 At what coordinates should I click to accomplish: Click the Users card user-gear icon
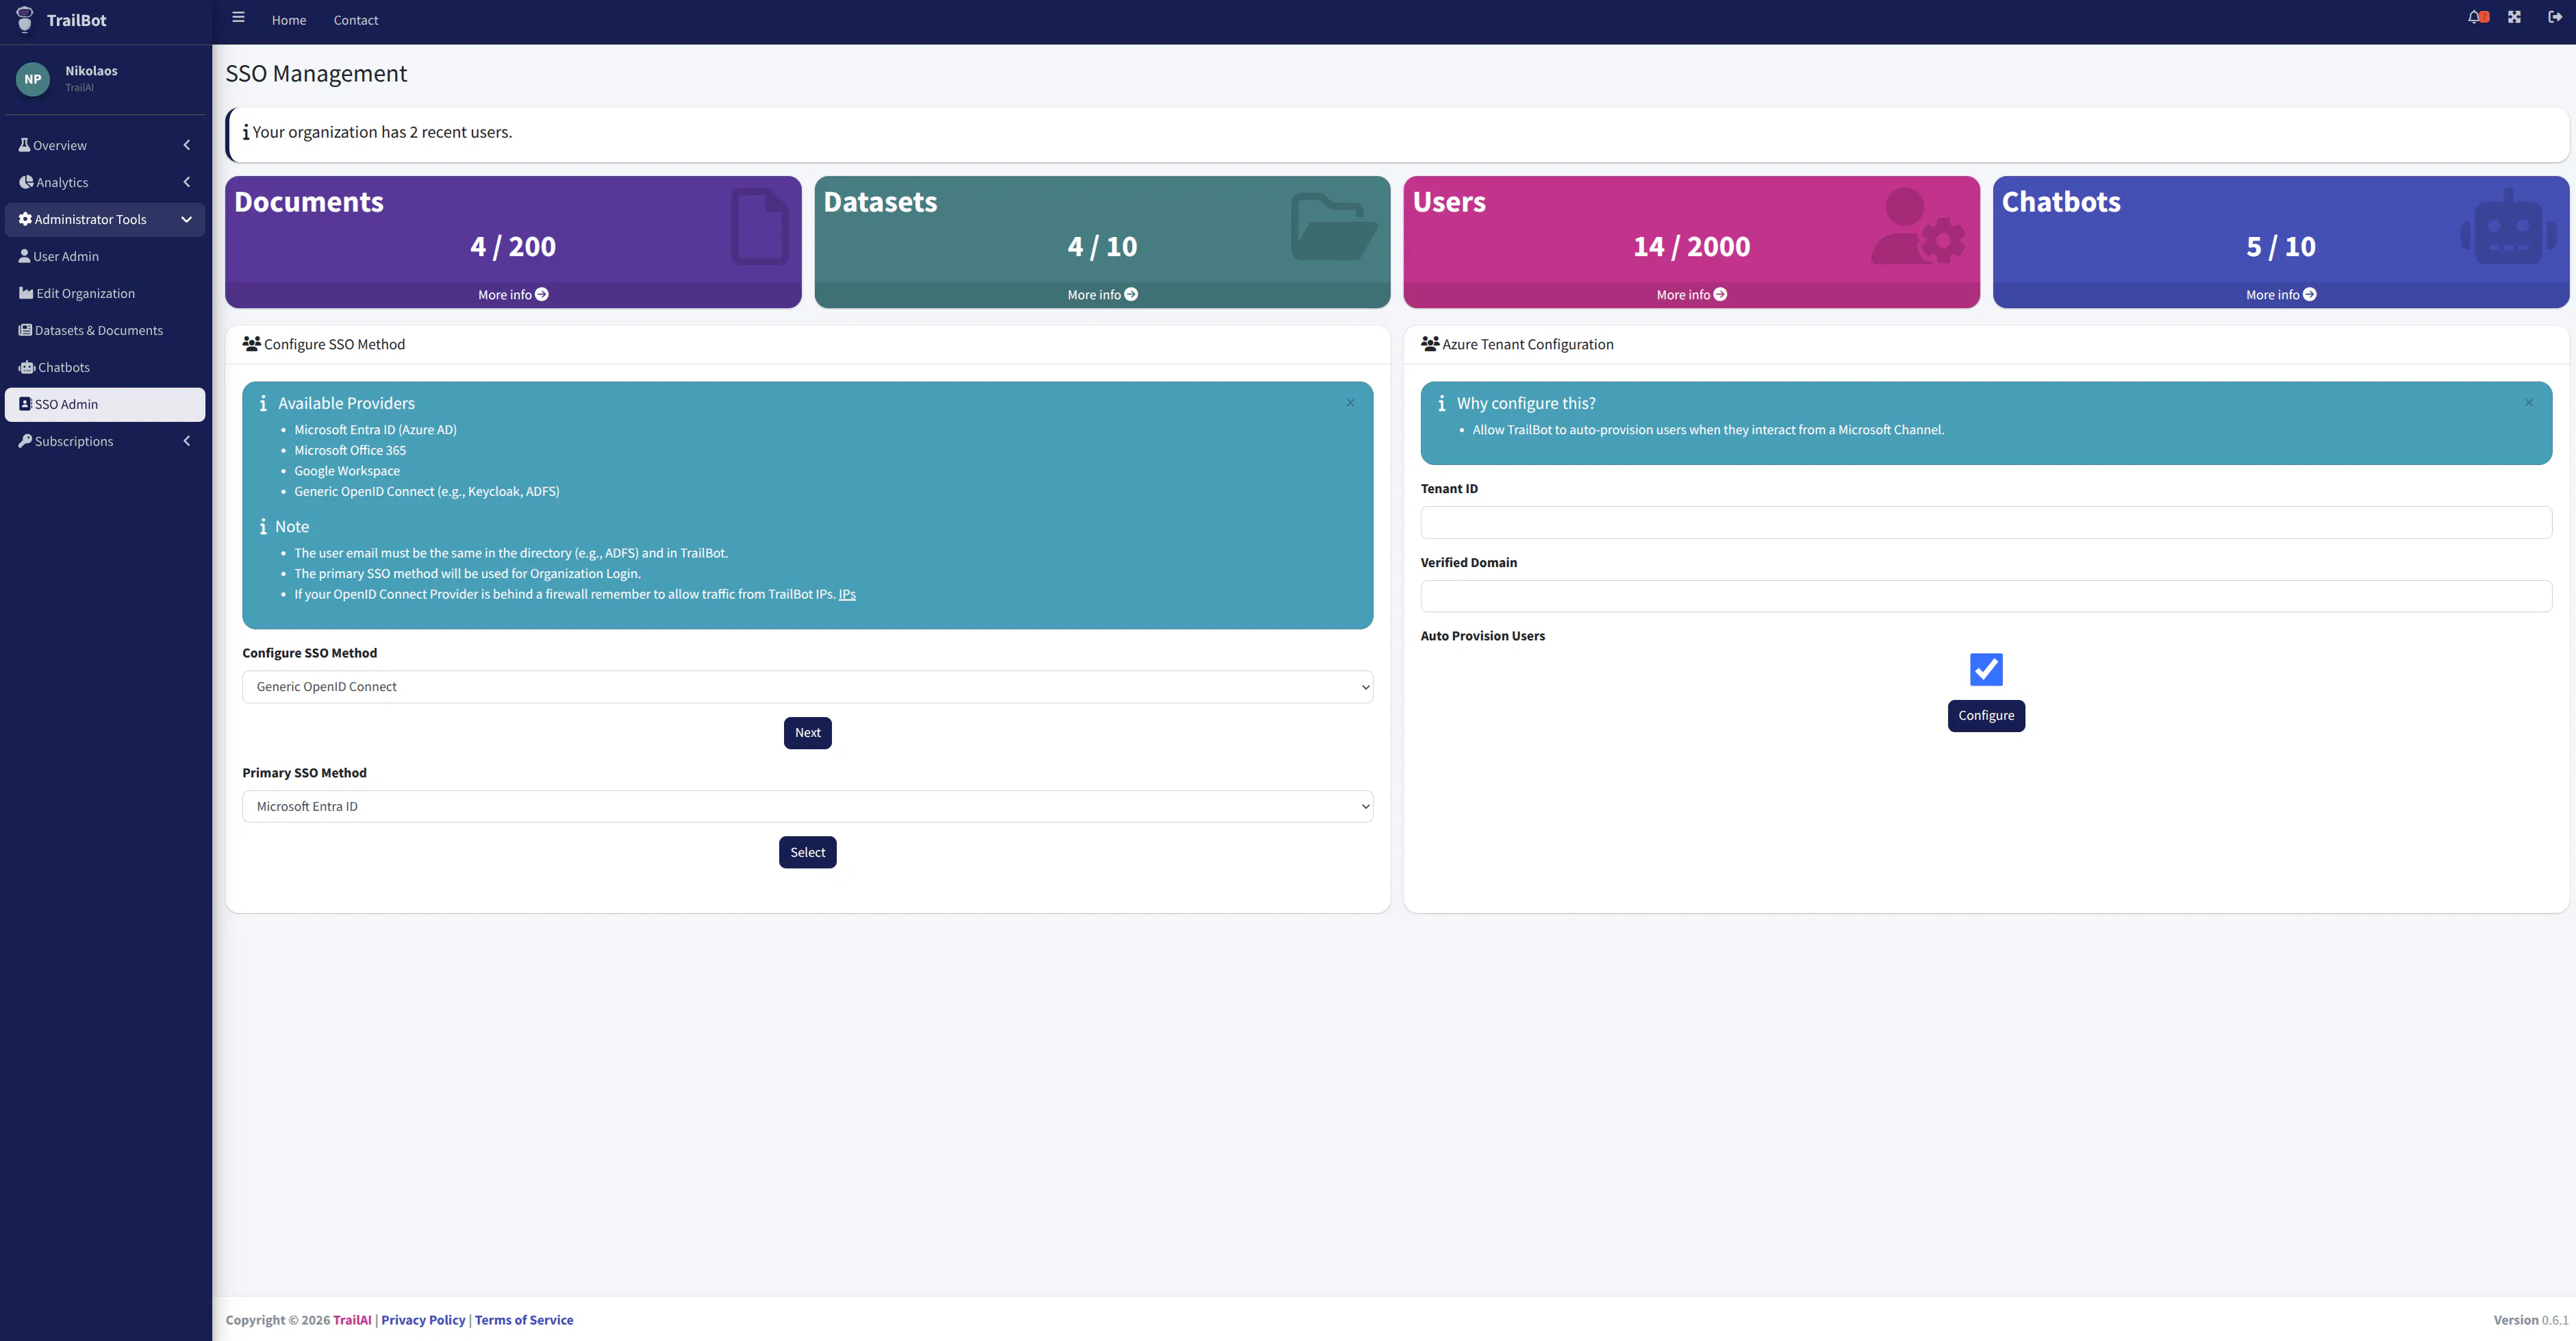tap(1918, 226)
